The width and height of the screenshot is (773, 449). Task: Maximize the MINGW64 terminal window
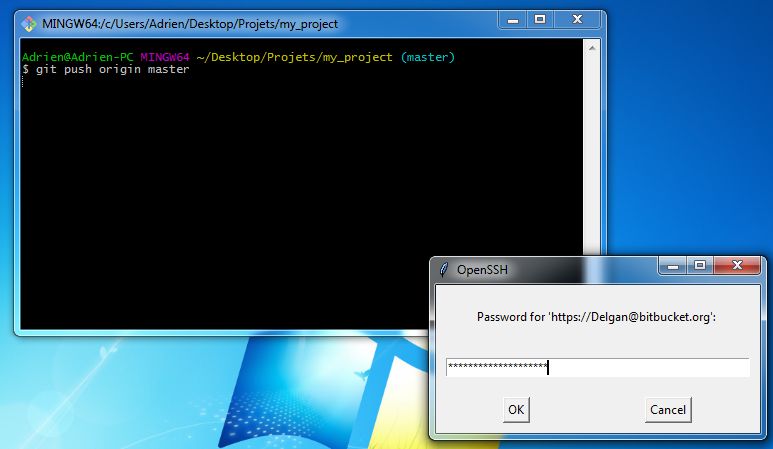pyautogui.click(x=540, y=20)
